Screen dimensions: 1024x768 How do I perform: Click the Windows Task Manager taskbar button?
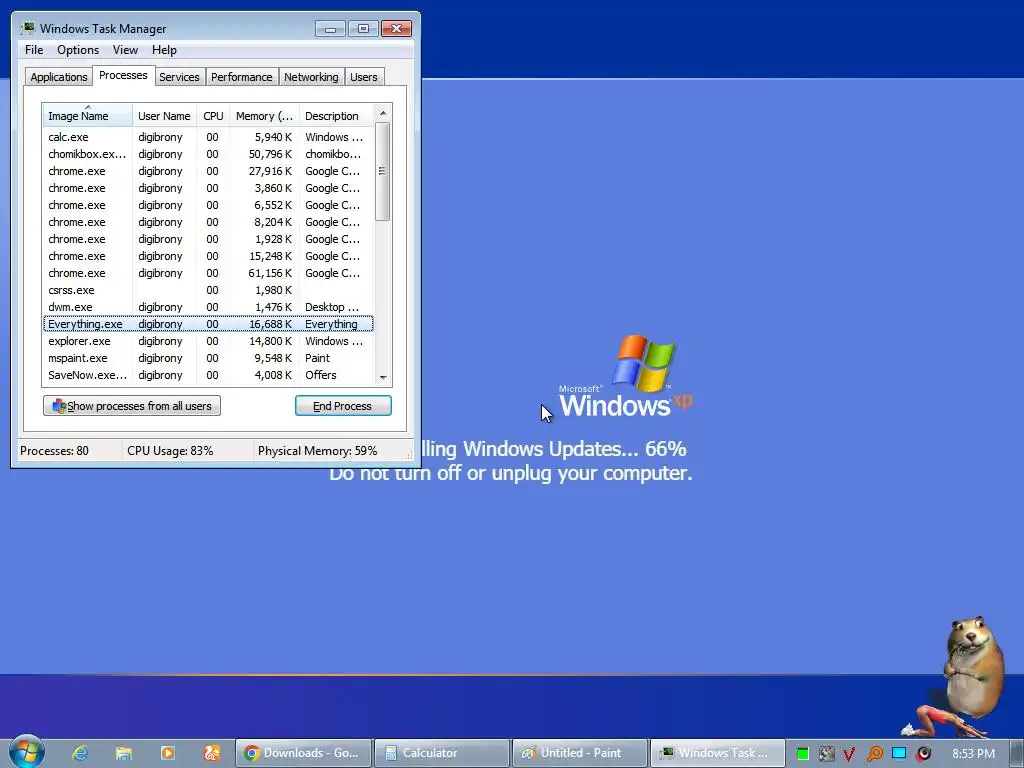click(718, 753)
